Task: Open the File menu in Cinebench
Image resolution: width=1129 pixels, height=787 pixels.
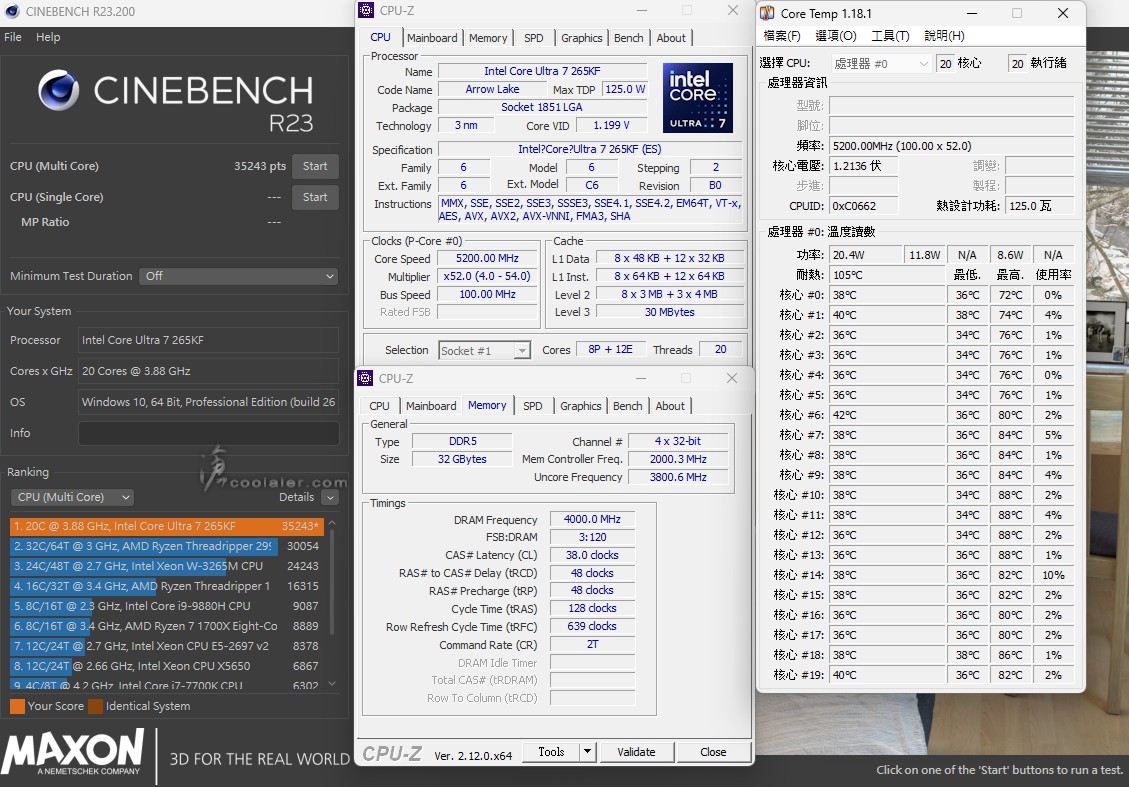Action: click(13, 37)
